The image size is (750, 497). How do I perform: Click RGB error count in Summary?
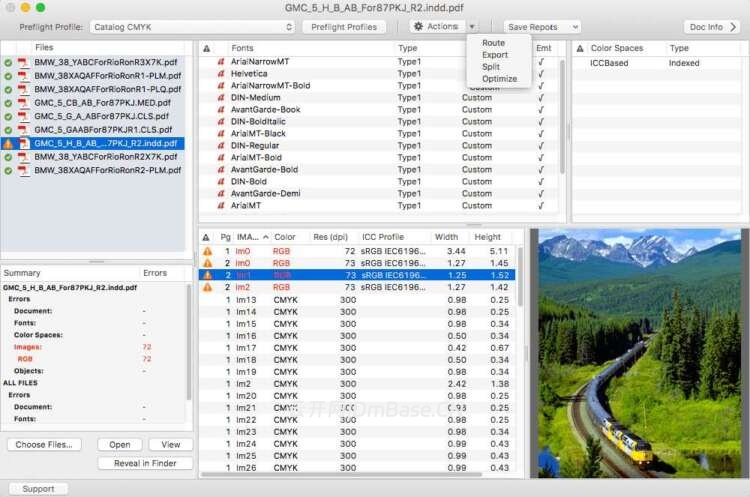146,359
